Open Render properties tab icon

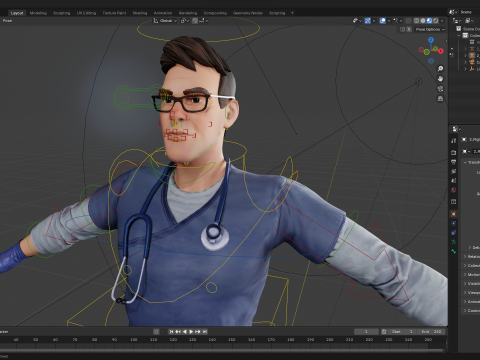453,152
